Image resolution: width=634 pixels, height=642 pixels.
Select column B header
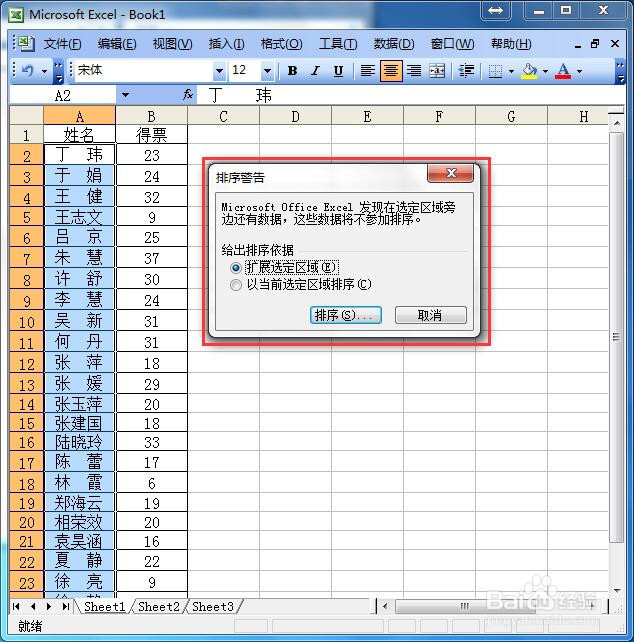click(x=151, y=116)
